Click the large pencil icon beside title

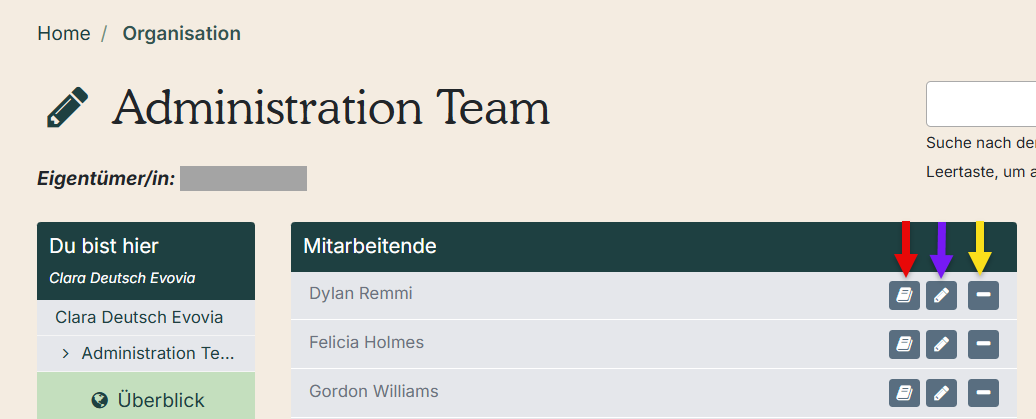click(67, 107)
